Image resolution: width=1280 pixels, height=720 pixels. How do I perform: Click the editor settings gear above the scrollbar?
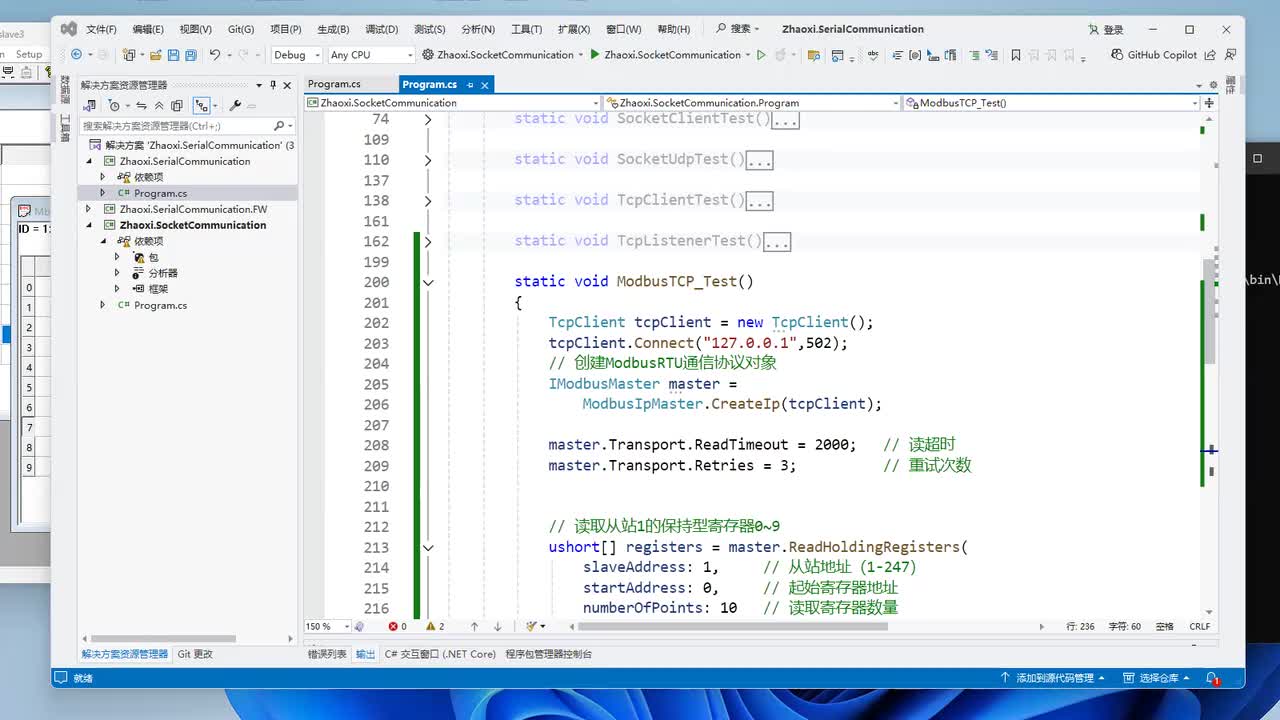(1213, 84)
